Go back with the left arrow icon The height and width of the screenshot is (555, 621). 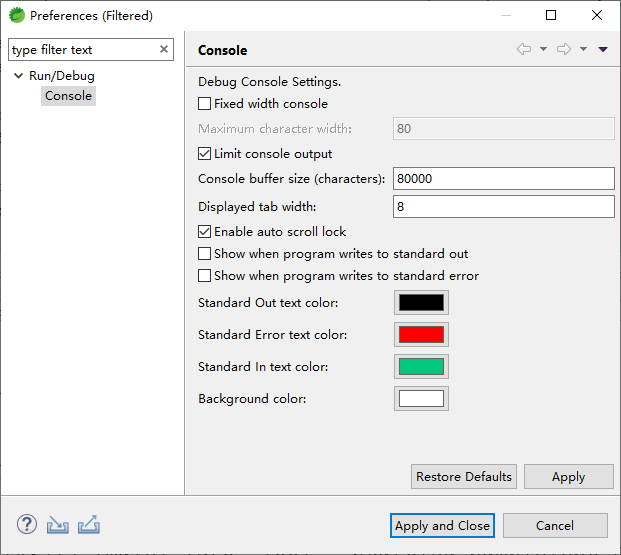click(x=524, y=49)
